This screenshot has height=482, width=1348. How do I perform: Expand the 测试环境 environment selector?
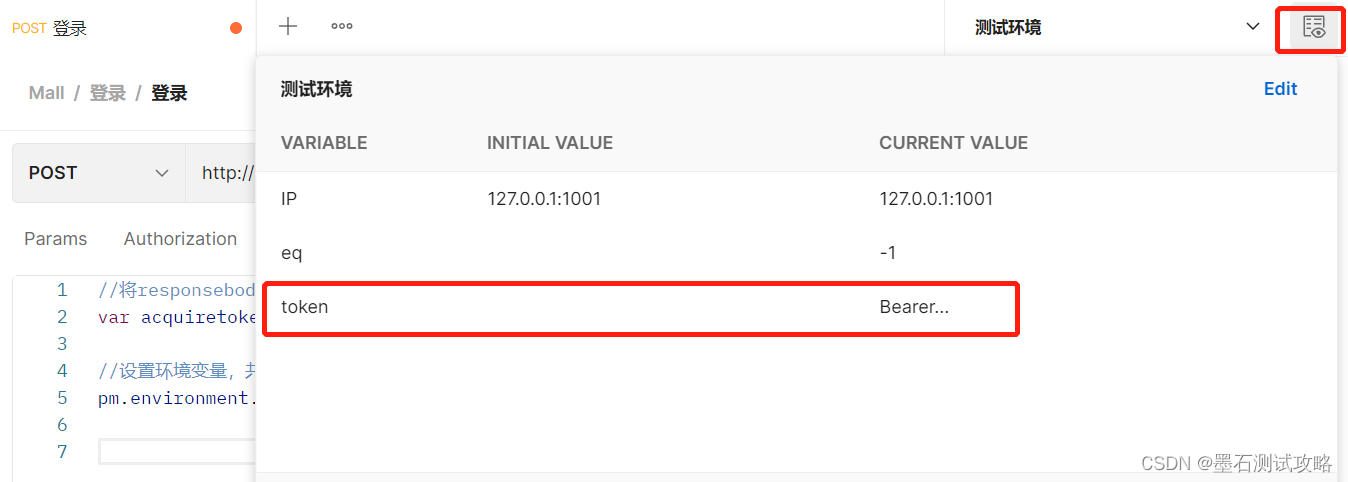pyautogui.click(x=1116, y=28)
